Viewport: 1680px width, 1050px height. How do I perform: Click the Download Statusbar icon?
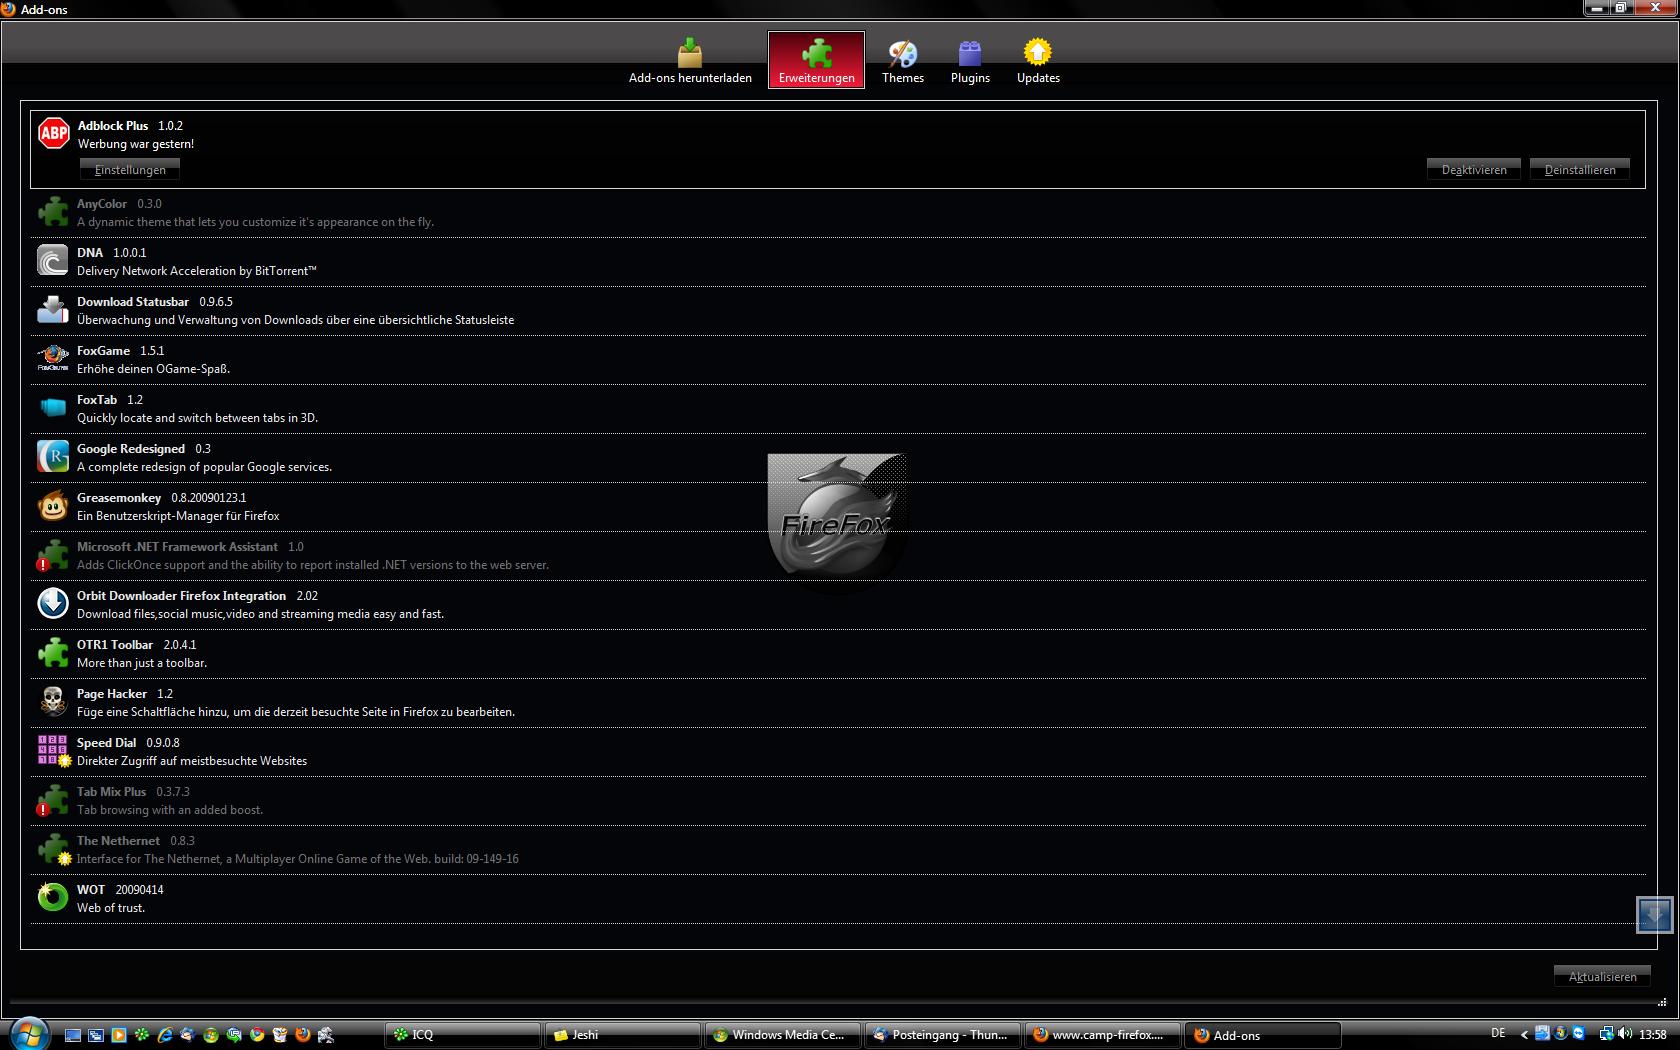point(53,310)
